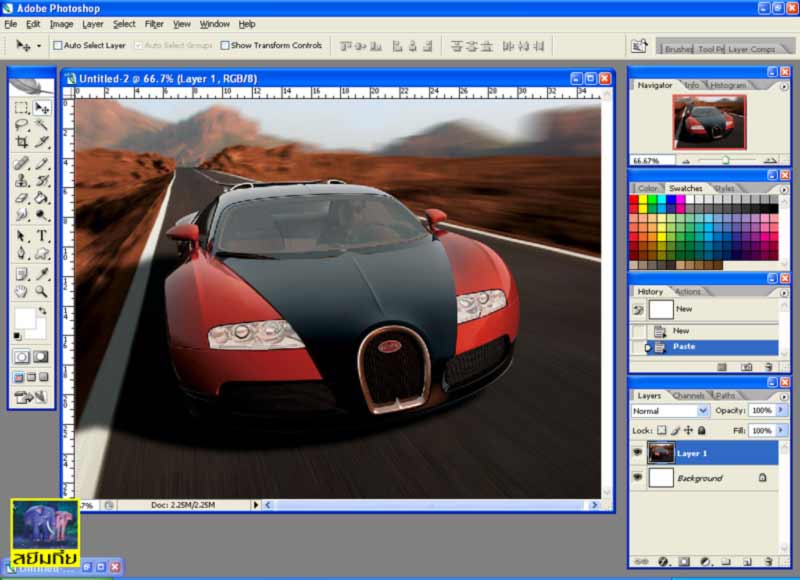The height and width of the screenshot is (580, 800).
Task: Create new snapshot in History panel
Action: pyautogui.click(x=746, y=367)
